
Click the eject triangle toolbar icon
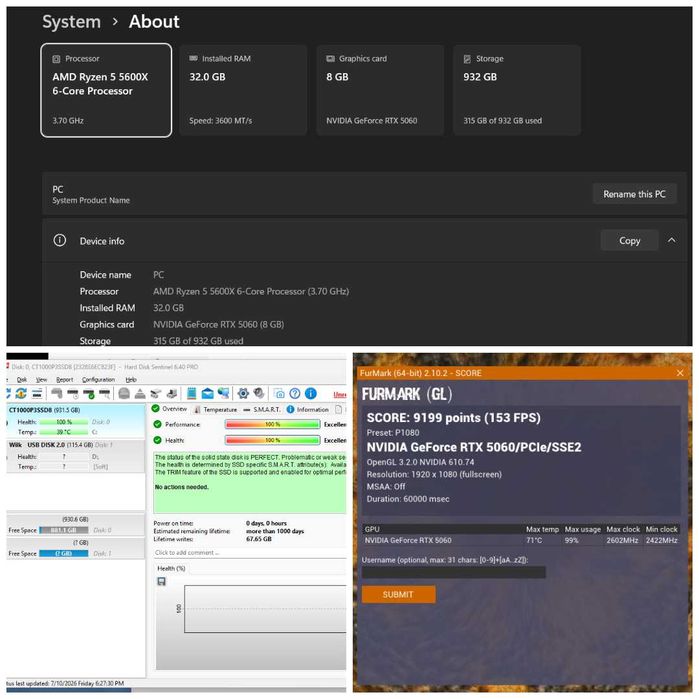(x=140, y=394)
